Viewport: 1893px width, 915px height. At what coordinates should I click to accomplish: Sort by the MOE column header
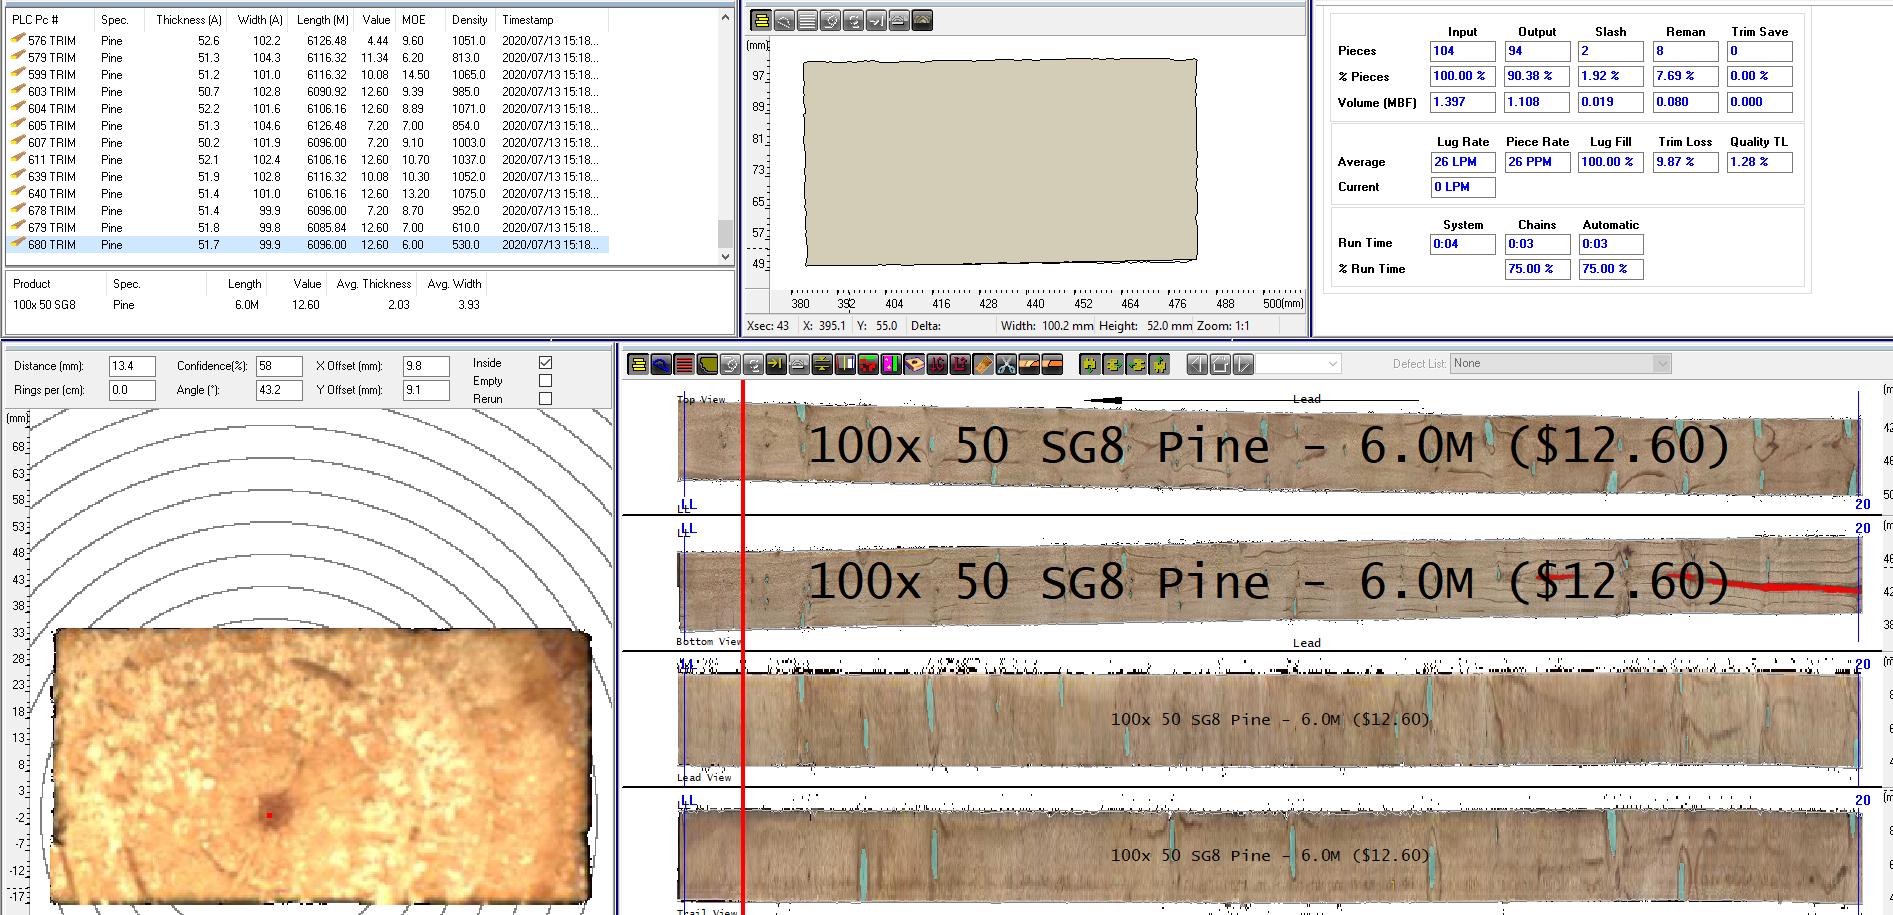416,20
